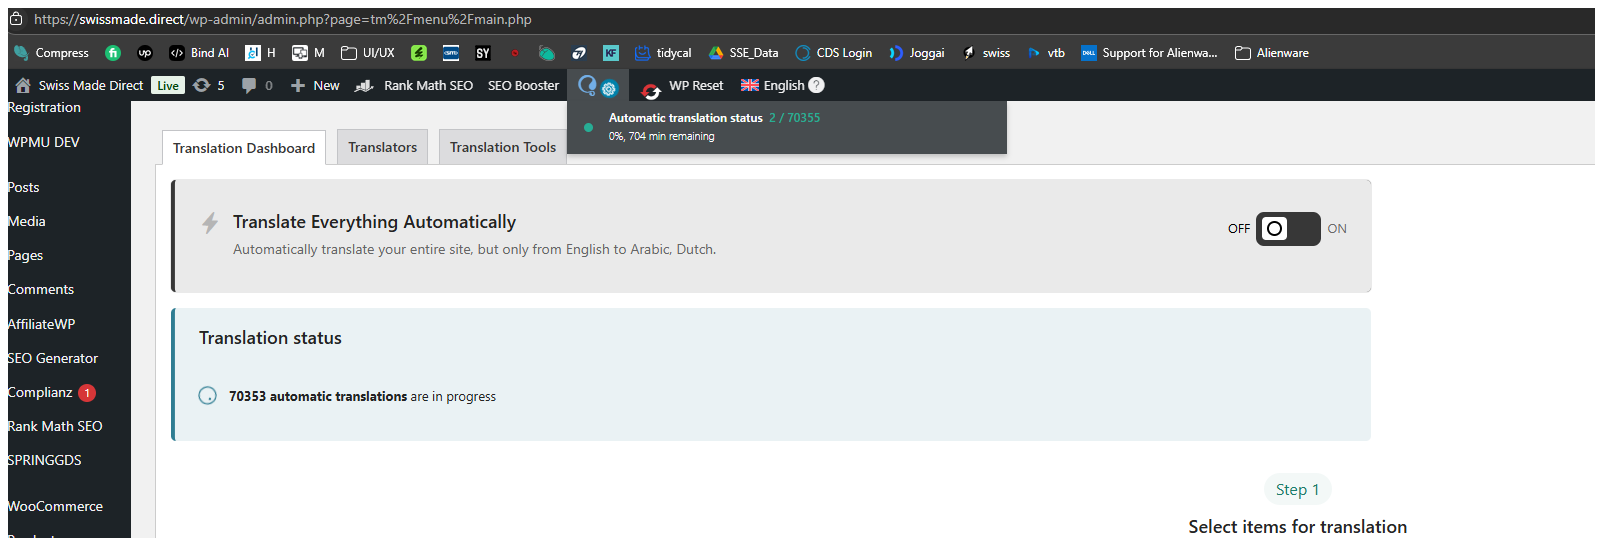This screenshot has width=1603, height=546.
Task: Open the vtb bookmark
Action: point(1046,53)
